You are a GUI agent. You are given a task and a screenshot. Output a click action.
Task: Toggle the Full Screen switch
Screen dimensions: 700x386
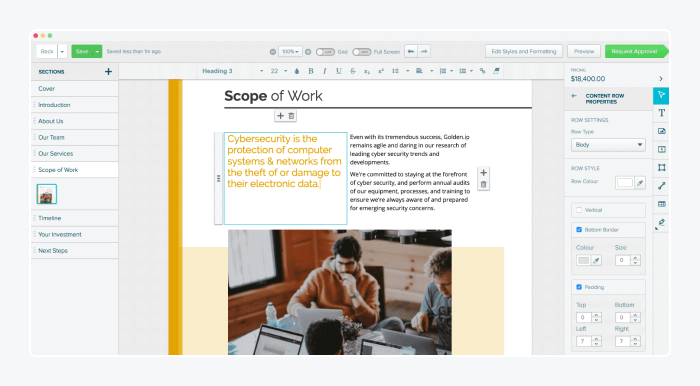click(362, 52)
